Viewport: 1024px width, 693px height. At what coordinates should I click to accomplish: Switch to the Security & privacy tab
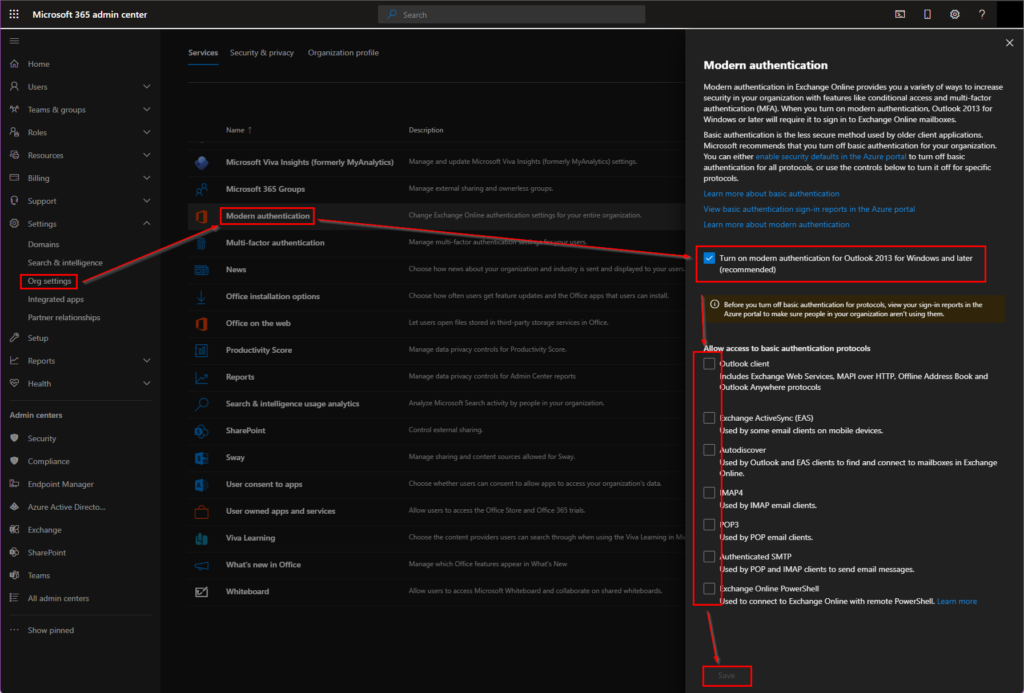coord(262,53)
